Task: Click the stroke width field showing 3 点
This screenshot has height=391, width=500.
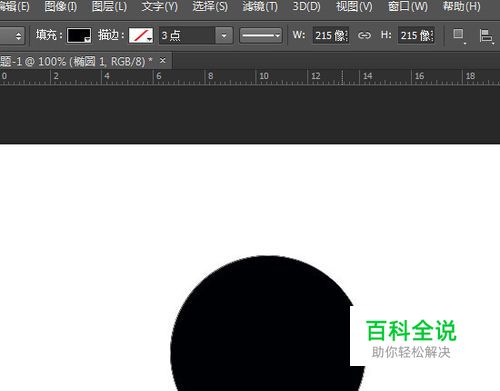Action: 187,35
